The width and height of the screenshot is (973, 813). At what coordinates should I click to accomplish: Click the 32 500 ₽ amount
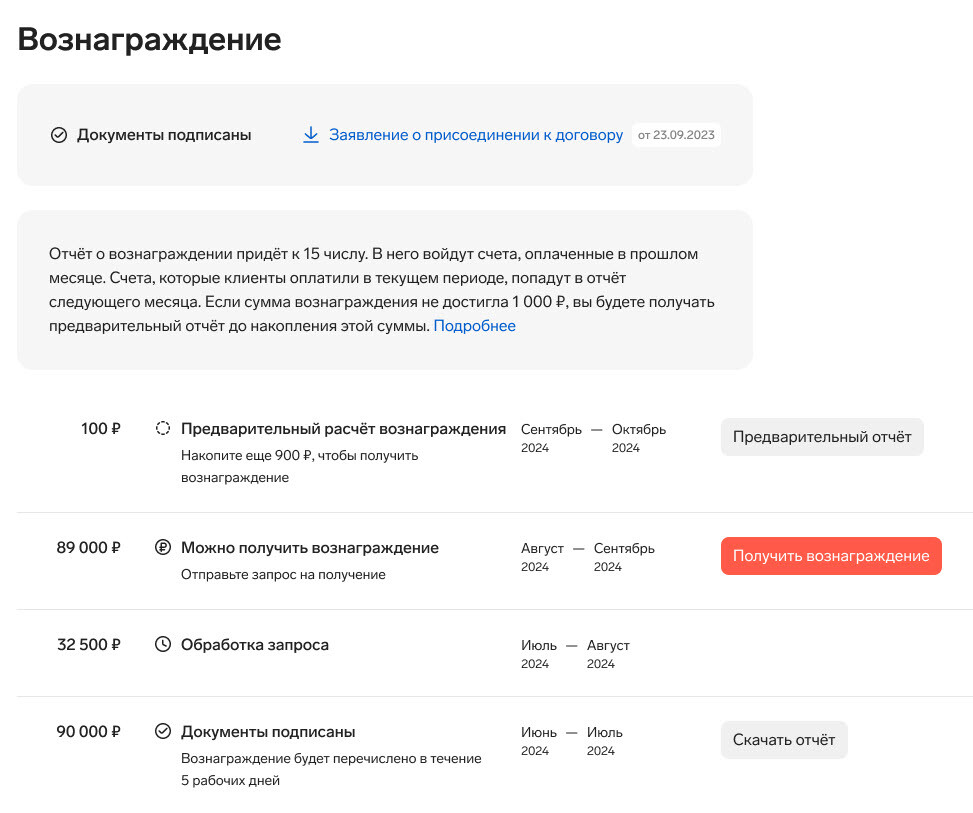coord(89,645)
